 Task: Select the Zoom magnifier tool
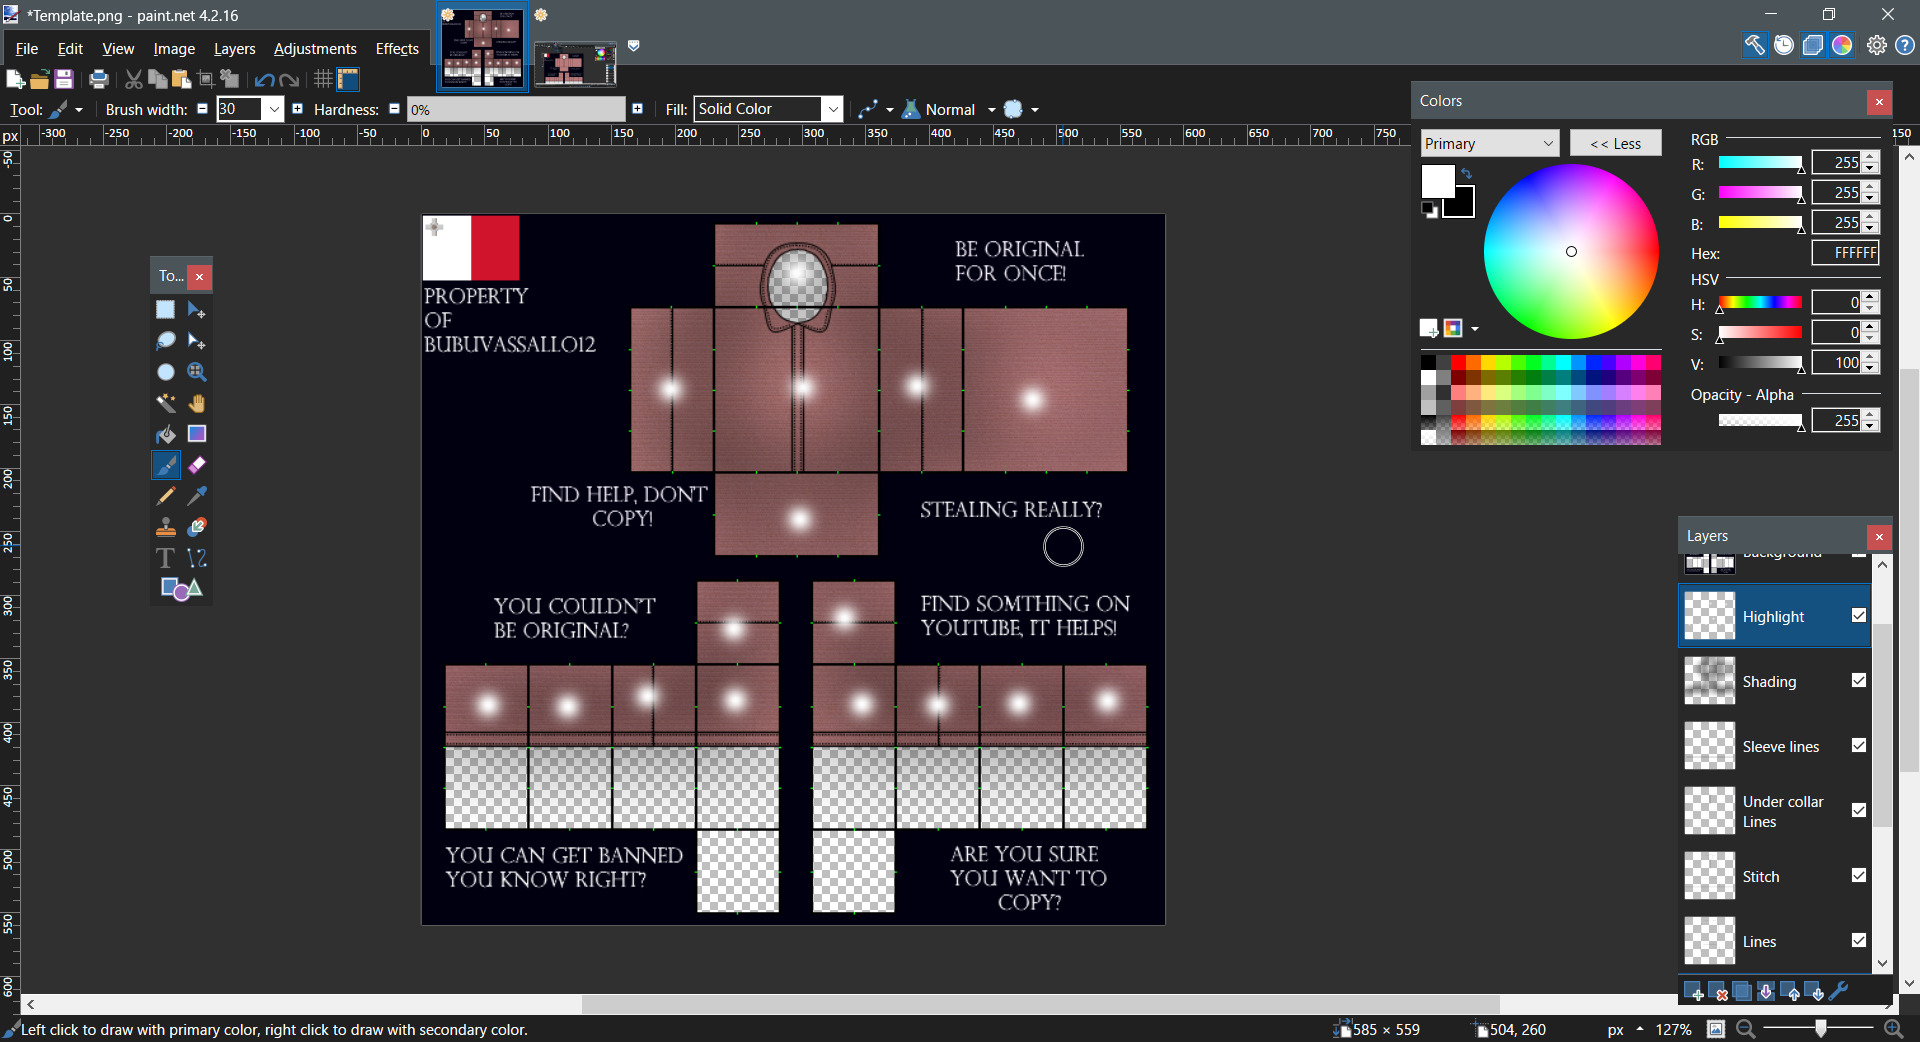(197, 372)
